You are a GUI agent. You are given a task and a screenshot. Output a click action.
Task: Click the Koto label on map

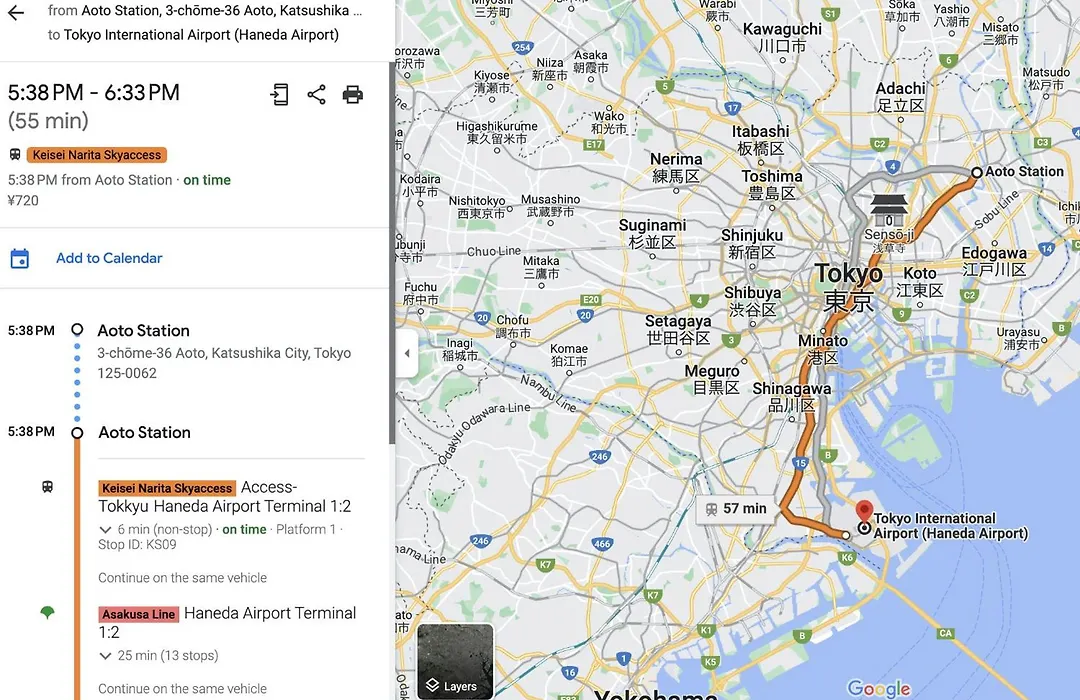tap(920, 282)
